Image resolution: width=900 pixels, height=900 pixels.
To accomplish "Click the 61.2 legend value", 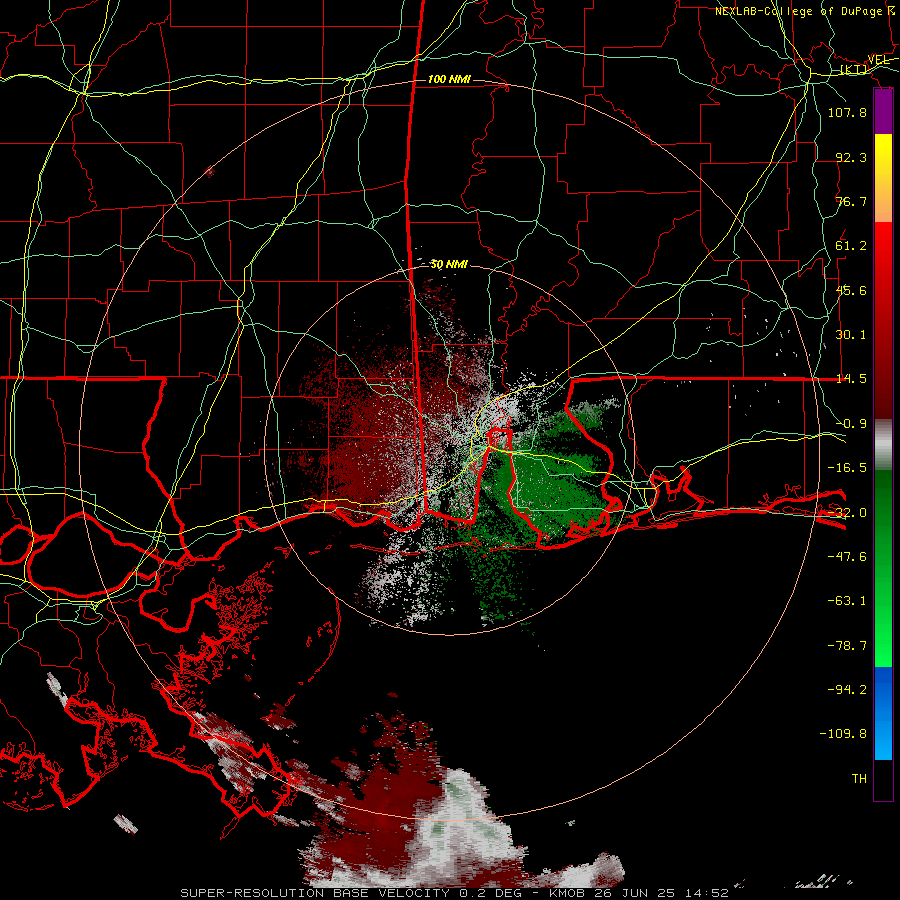I will [851, 246].
